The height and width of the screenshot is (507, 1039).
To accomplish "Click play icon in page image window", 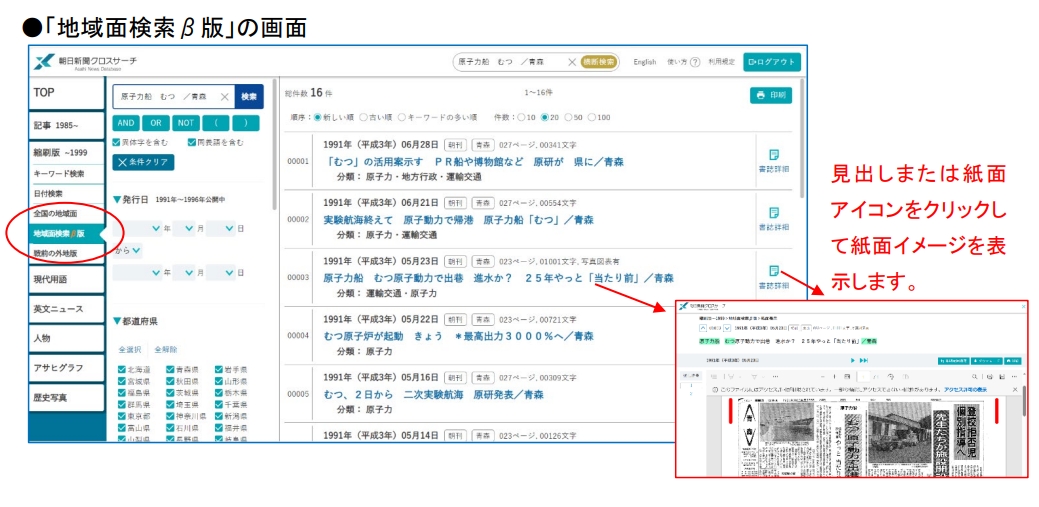I will coord(853,361).
